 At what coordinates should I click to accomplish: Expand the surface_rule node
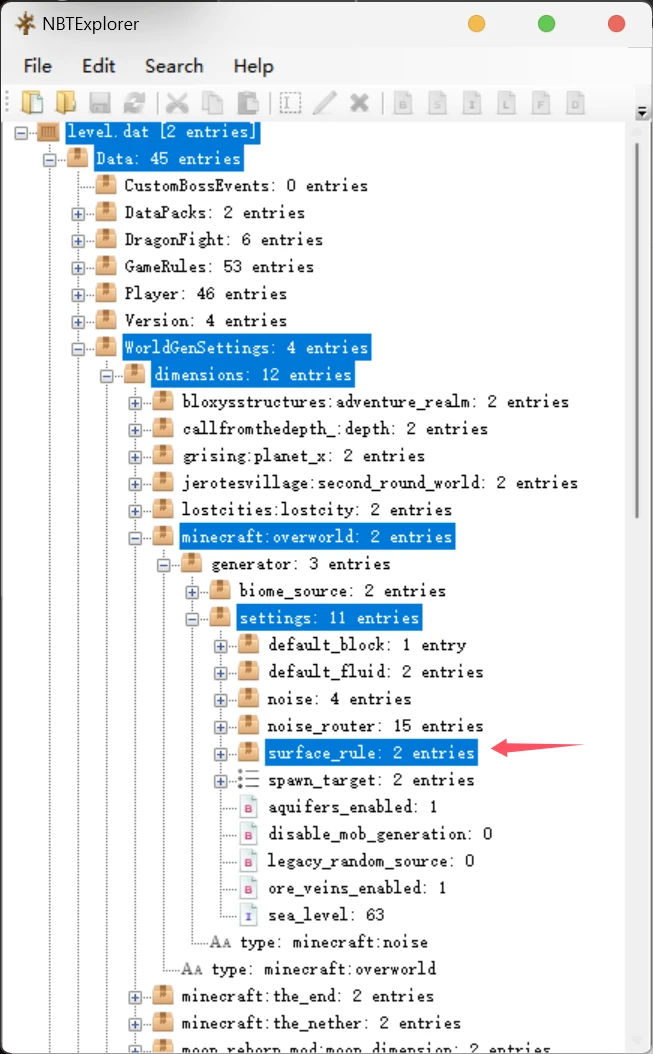(x=221, y=754)
